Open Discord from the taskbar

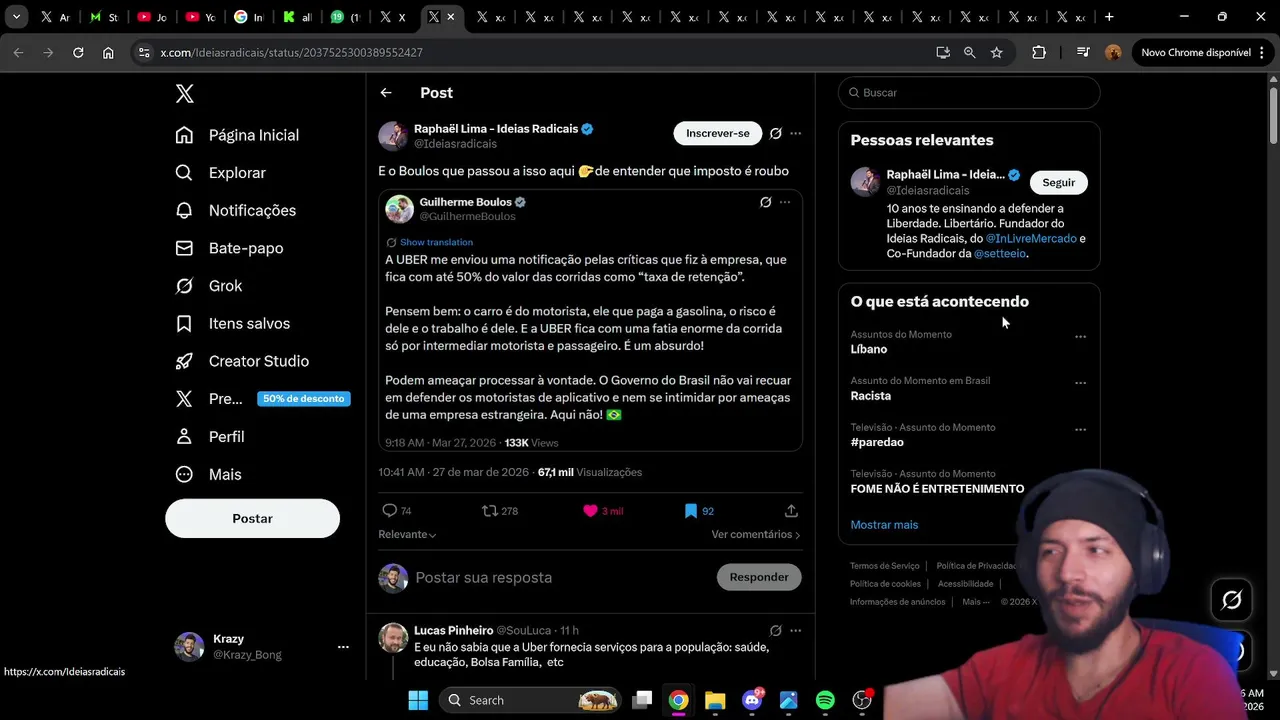click(752, 700)
